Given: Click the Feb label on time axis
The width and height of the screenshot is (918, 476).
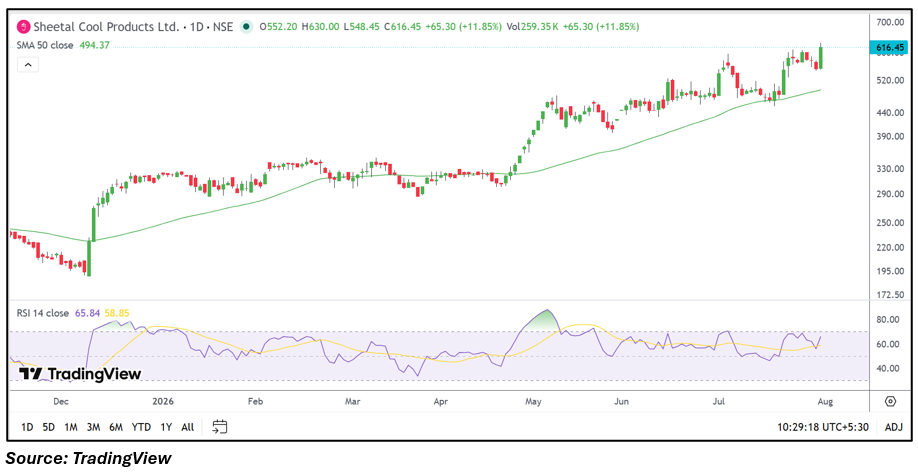Looking at the screenshot, I should [x=255, y=401].
